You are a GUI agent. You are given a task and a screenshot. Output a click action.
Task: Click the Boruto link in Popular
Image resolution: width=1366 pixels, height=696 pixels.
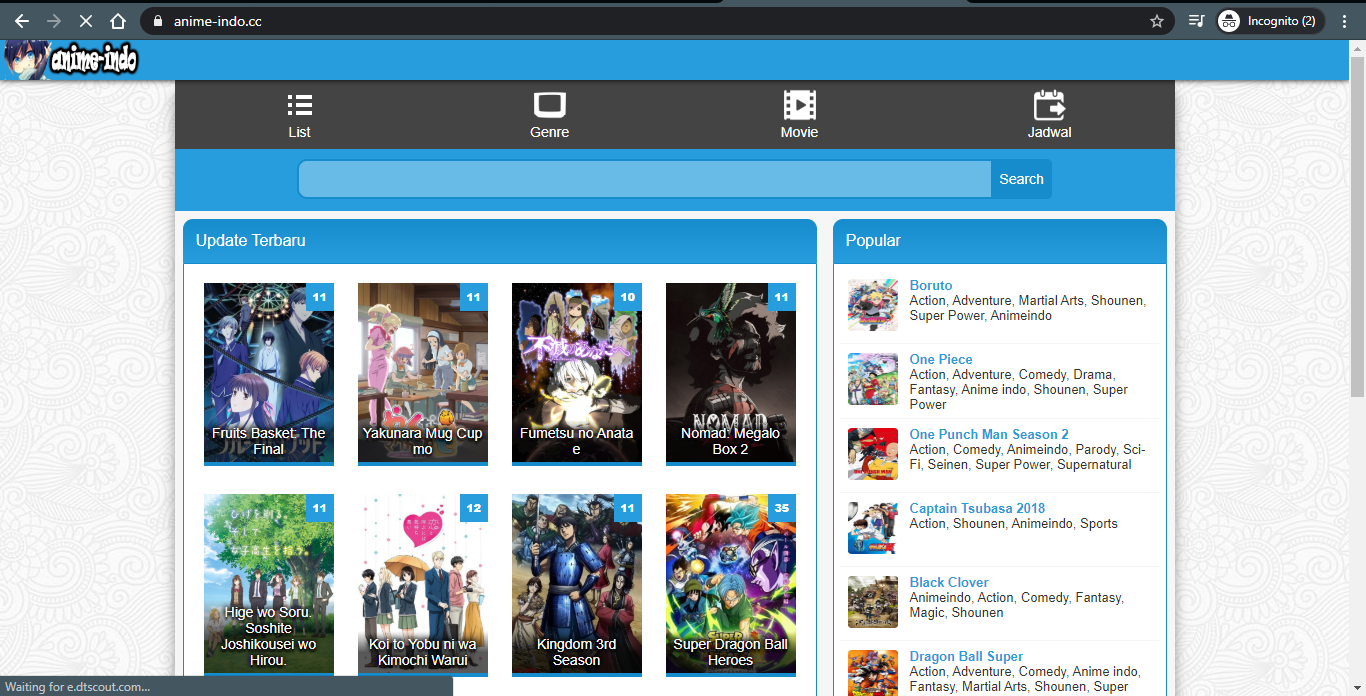pyautogui.click(x=931, y=285)
